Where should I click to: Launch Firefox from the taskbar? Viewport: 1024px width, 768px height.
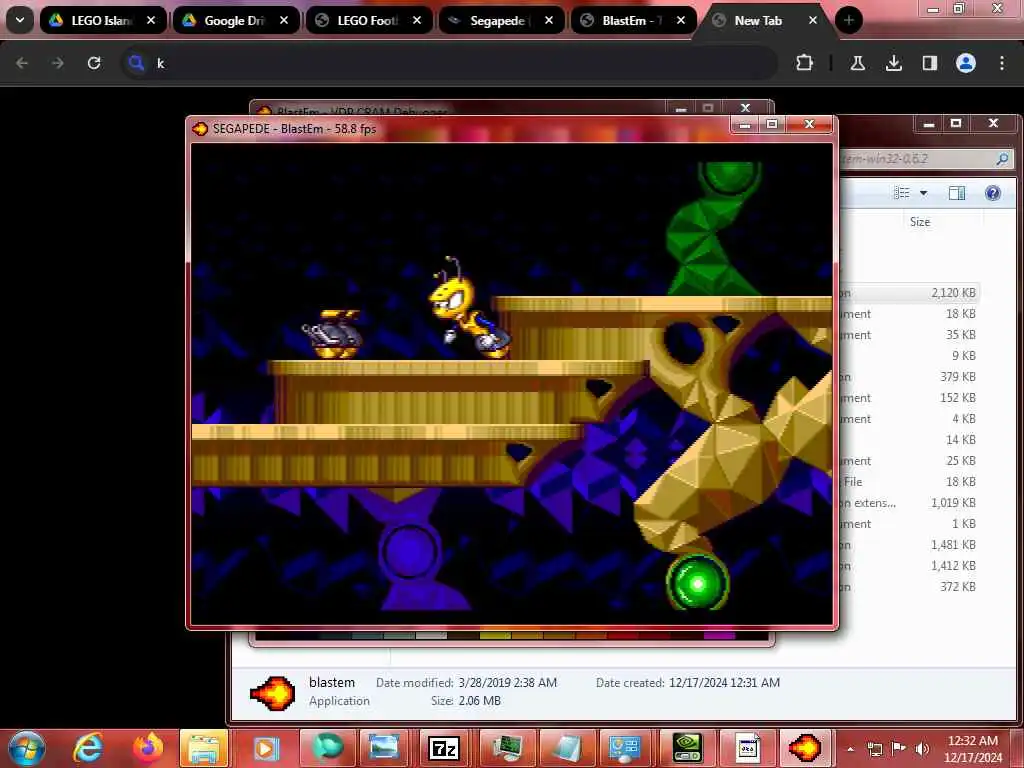[148, 748]
